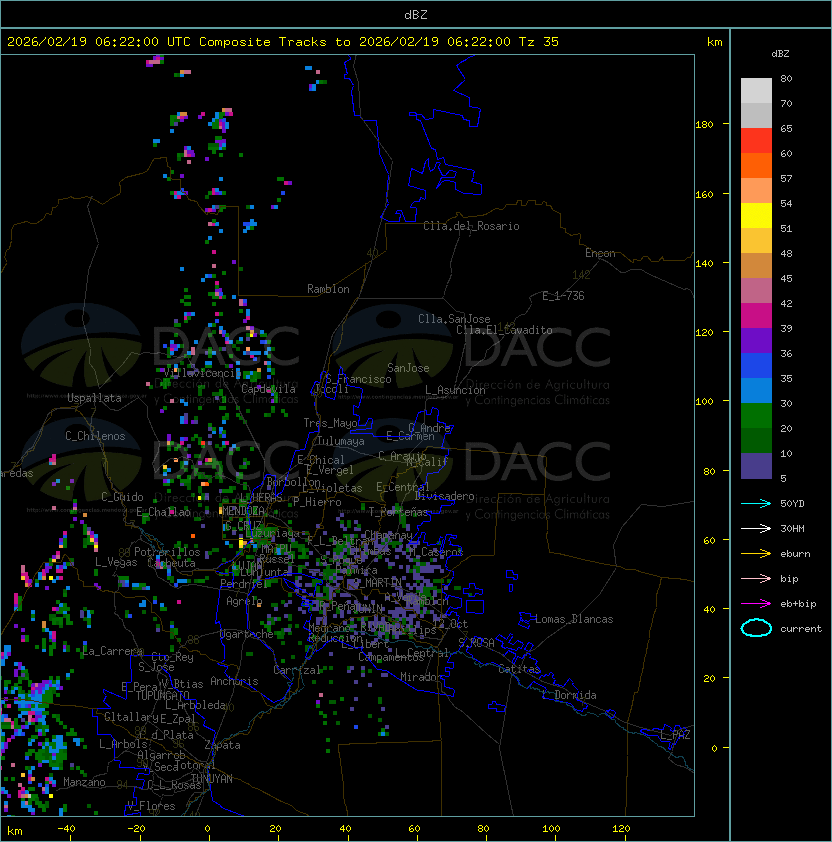Click the 'L_Dormida' map label

pyautogui.click(x=569, y=695)
